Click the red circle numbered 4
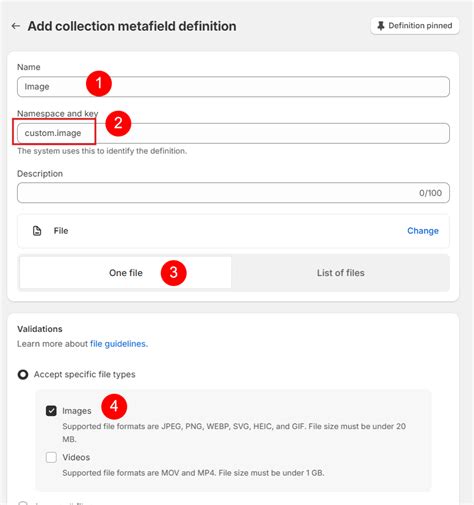Viewport: 474px width, 505px height. point(114,407)
